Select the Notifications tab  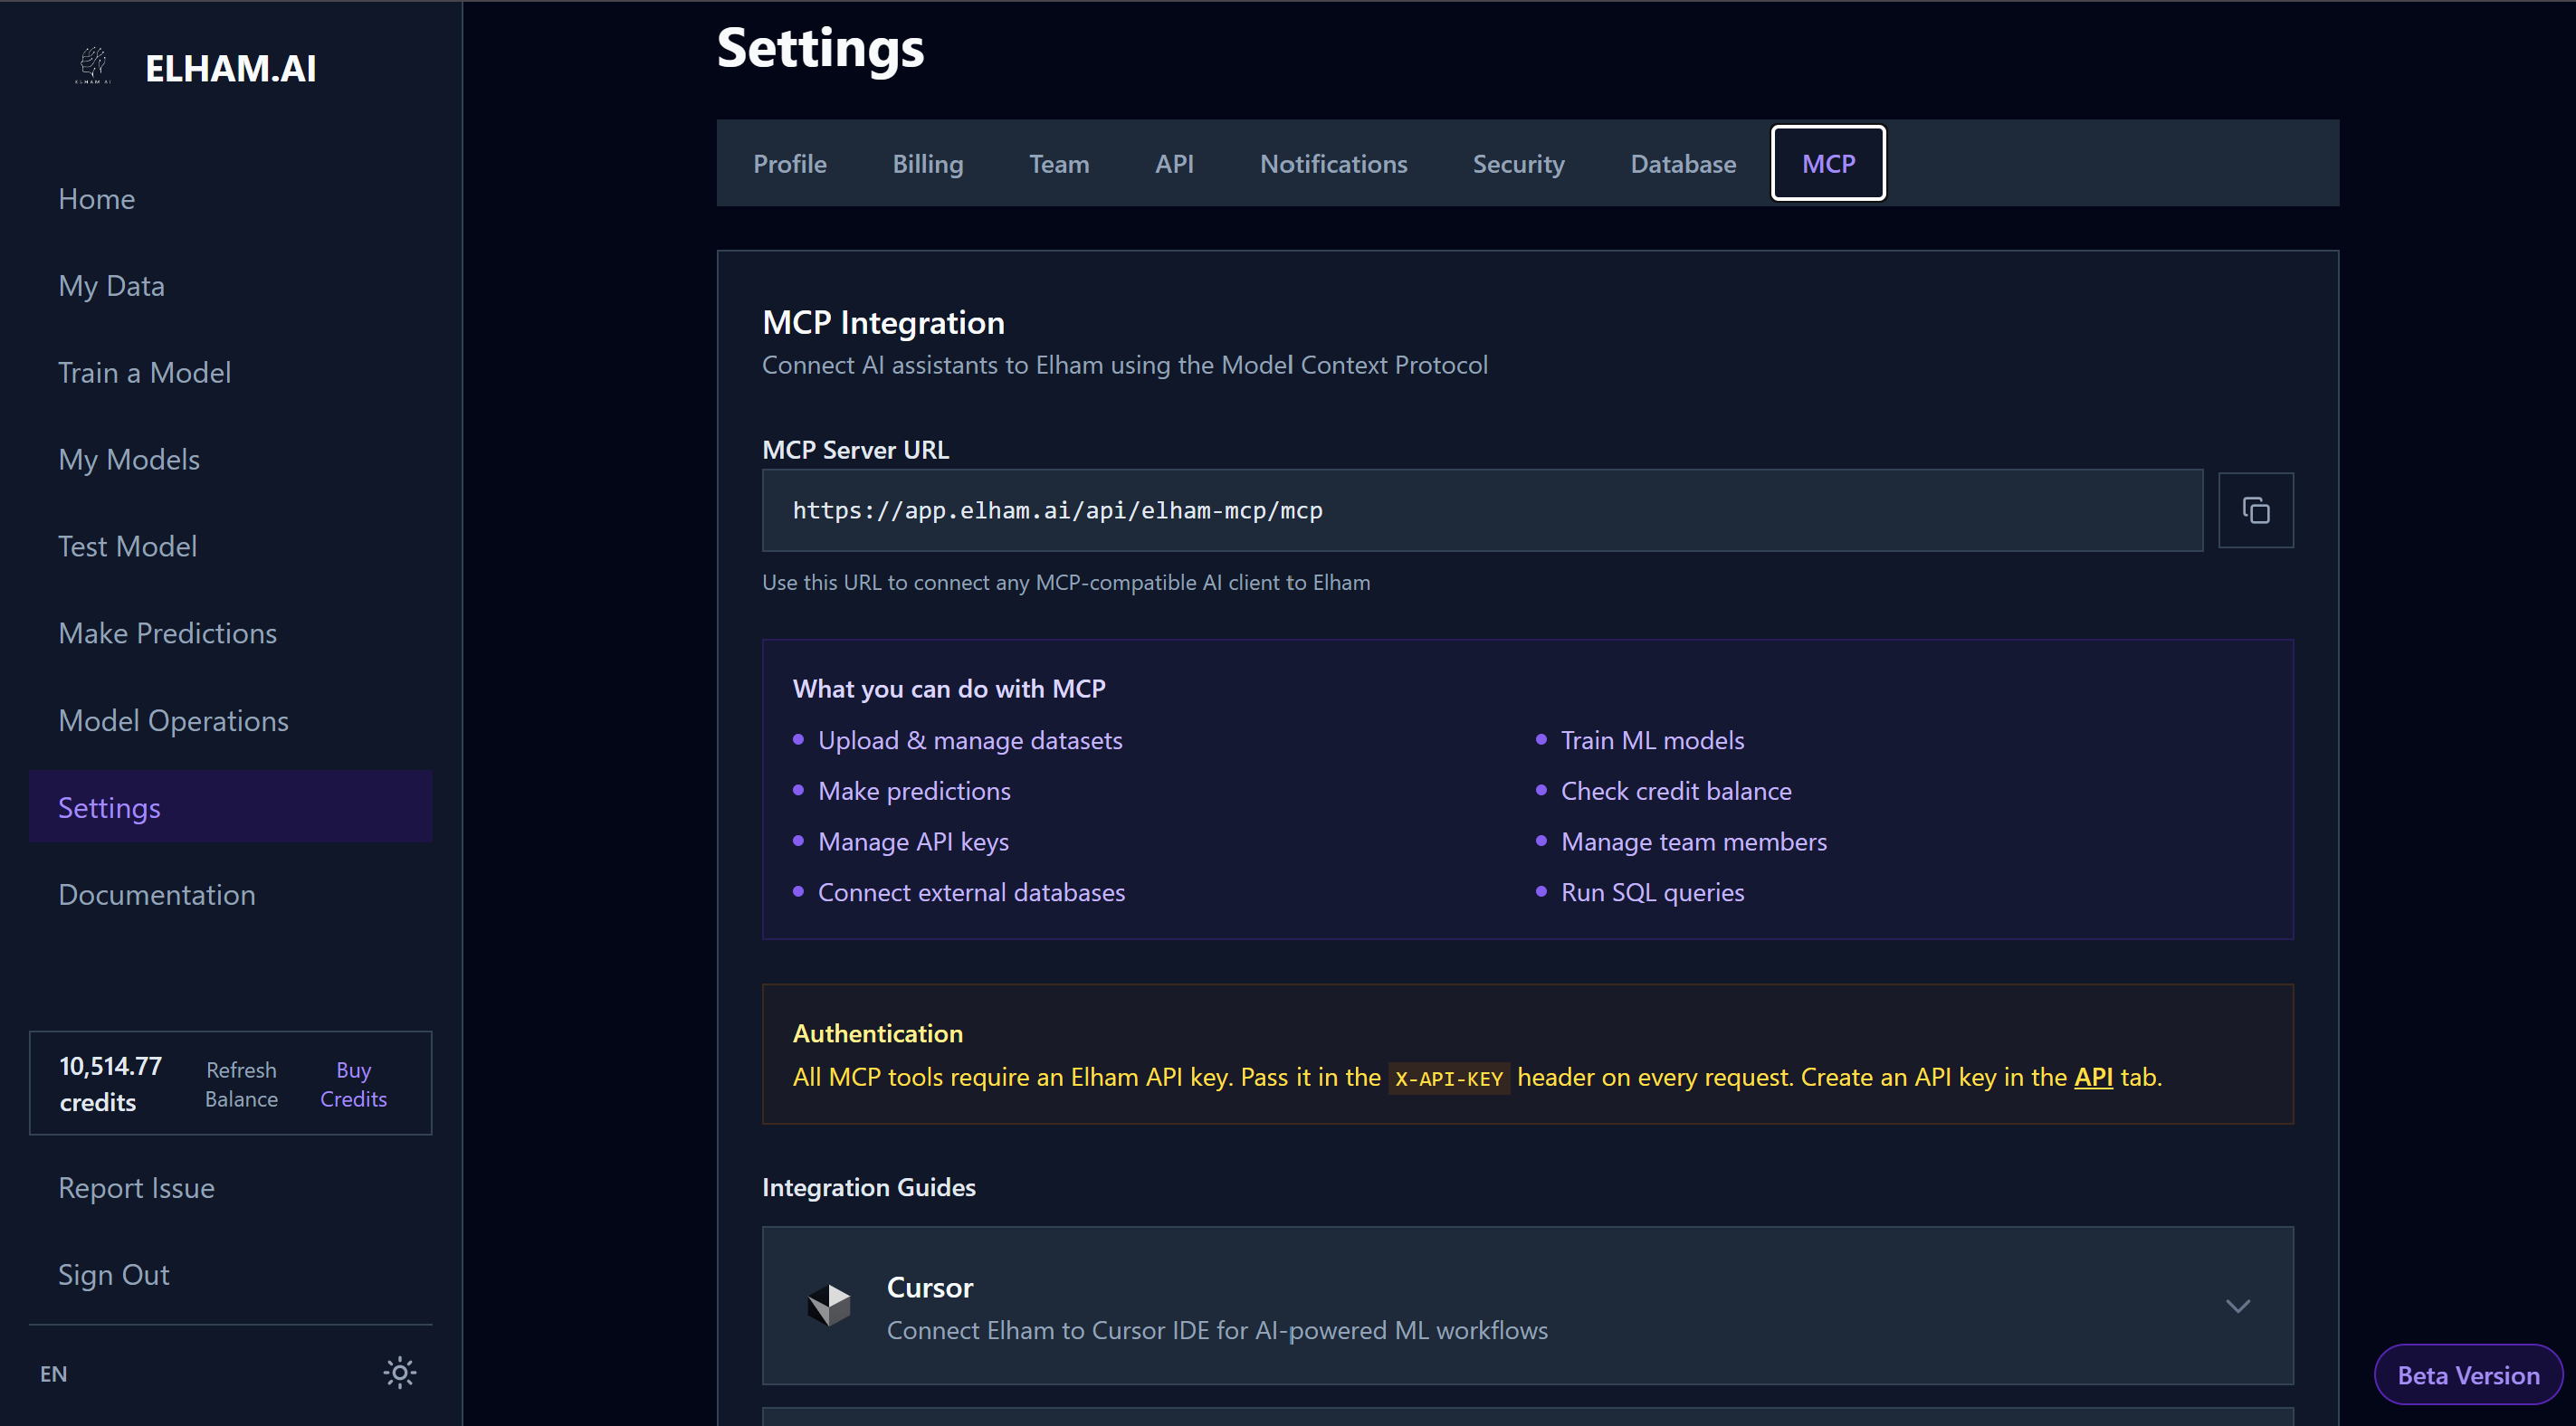click(x=1333, y=164)
